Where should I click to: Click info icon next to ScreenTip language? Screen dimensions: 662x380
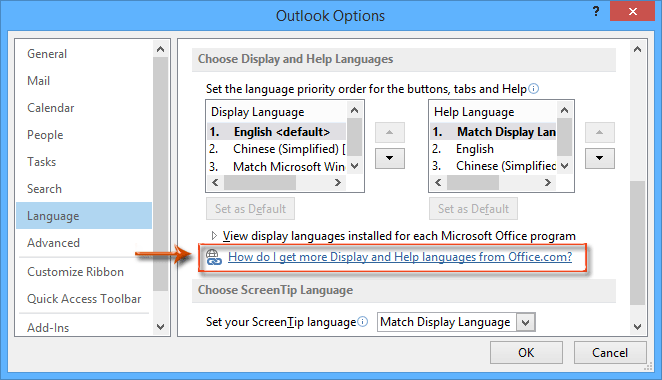(363, 322)
